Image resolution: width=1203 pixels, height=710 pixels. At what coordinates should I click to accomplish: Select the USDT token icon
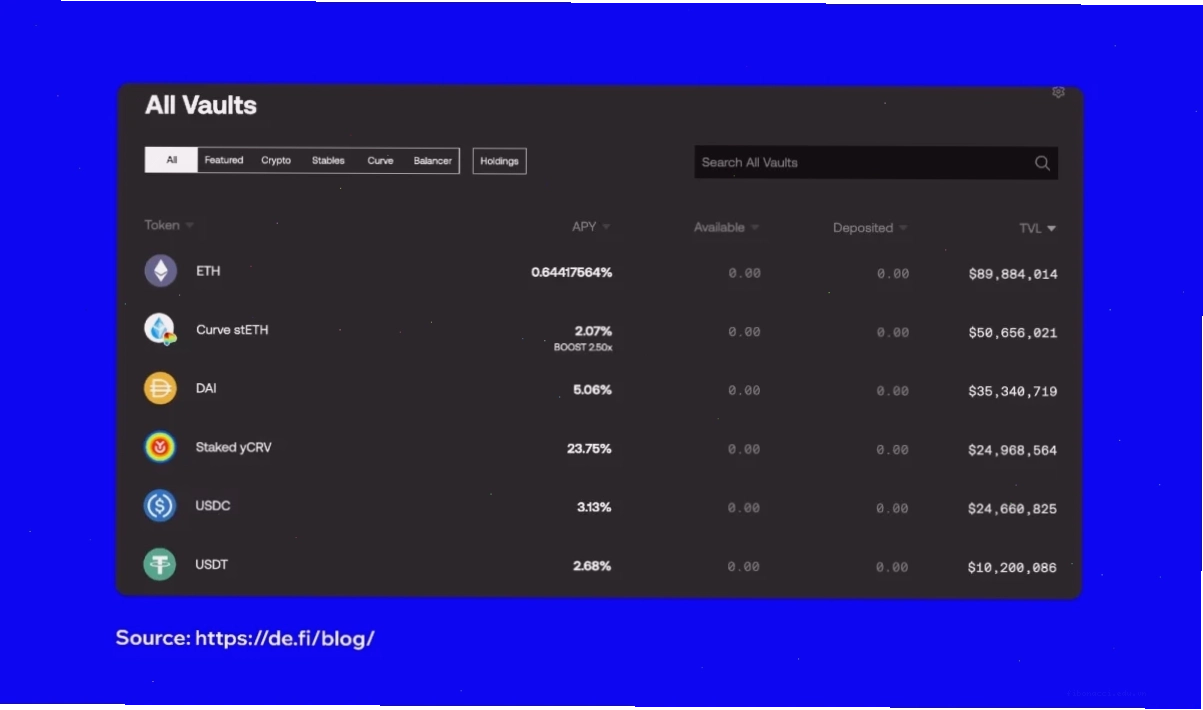coord(160,564)
